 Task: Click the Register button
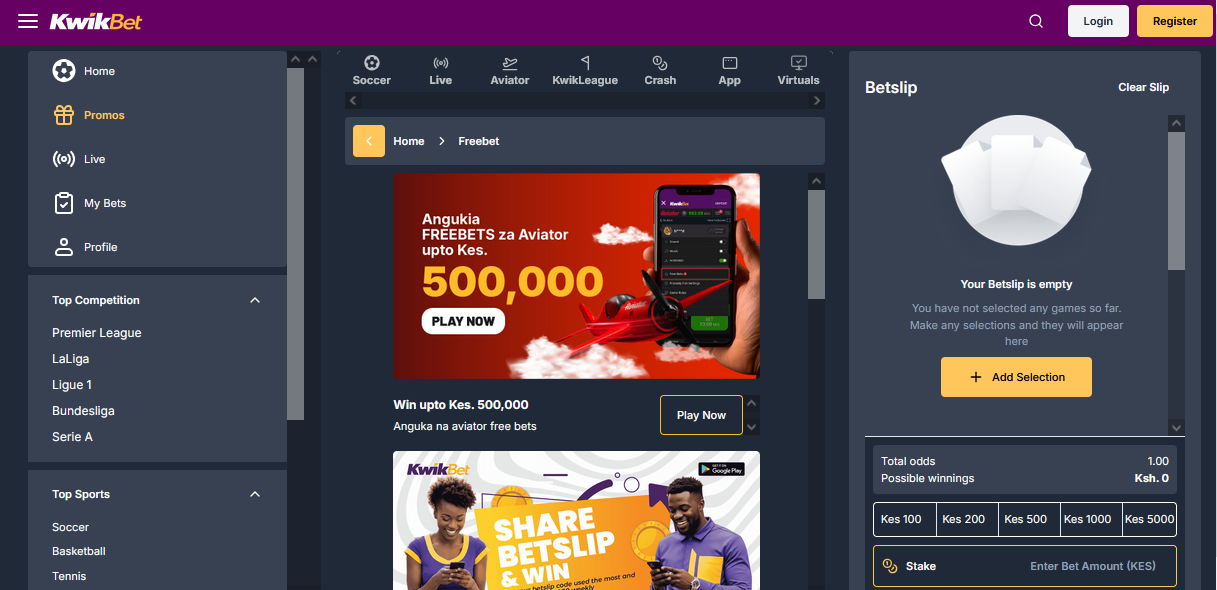(1174, 21)
